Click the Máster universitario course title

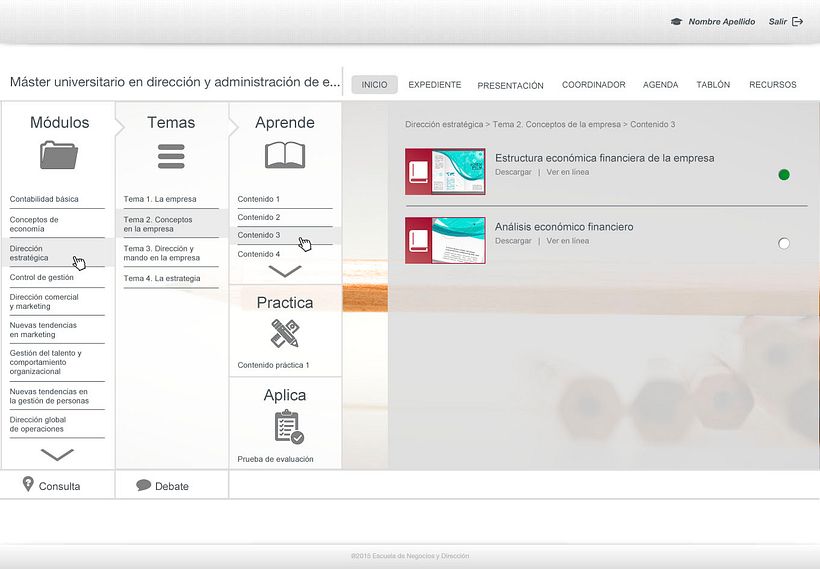tap(175, 82)
